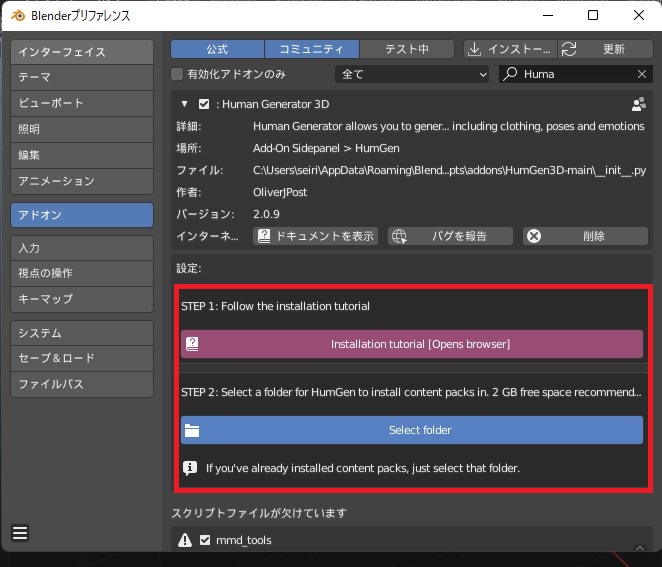This screenshot has height=567, width=662.
Task: Click the globe icon on bug report button
Action: click(x=399, y=236)
